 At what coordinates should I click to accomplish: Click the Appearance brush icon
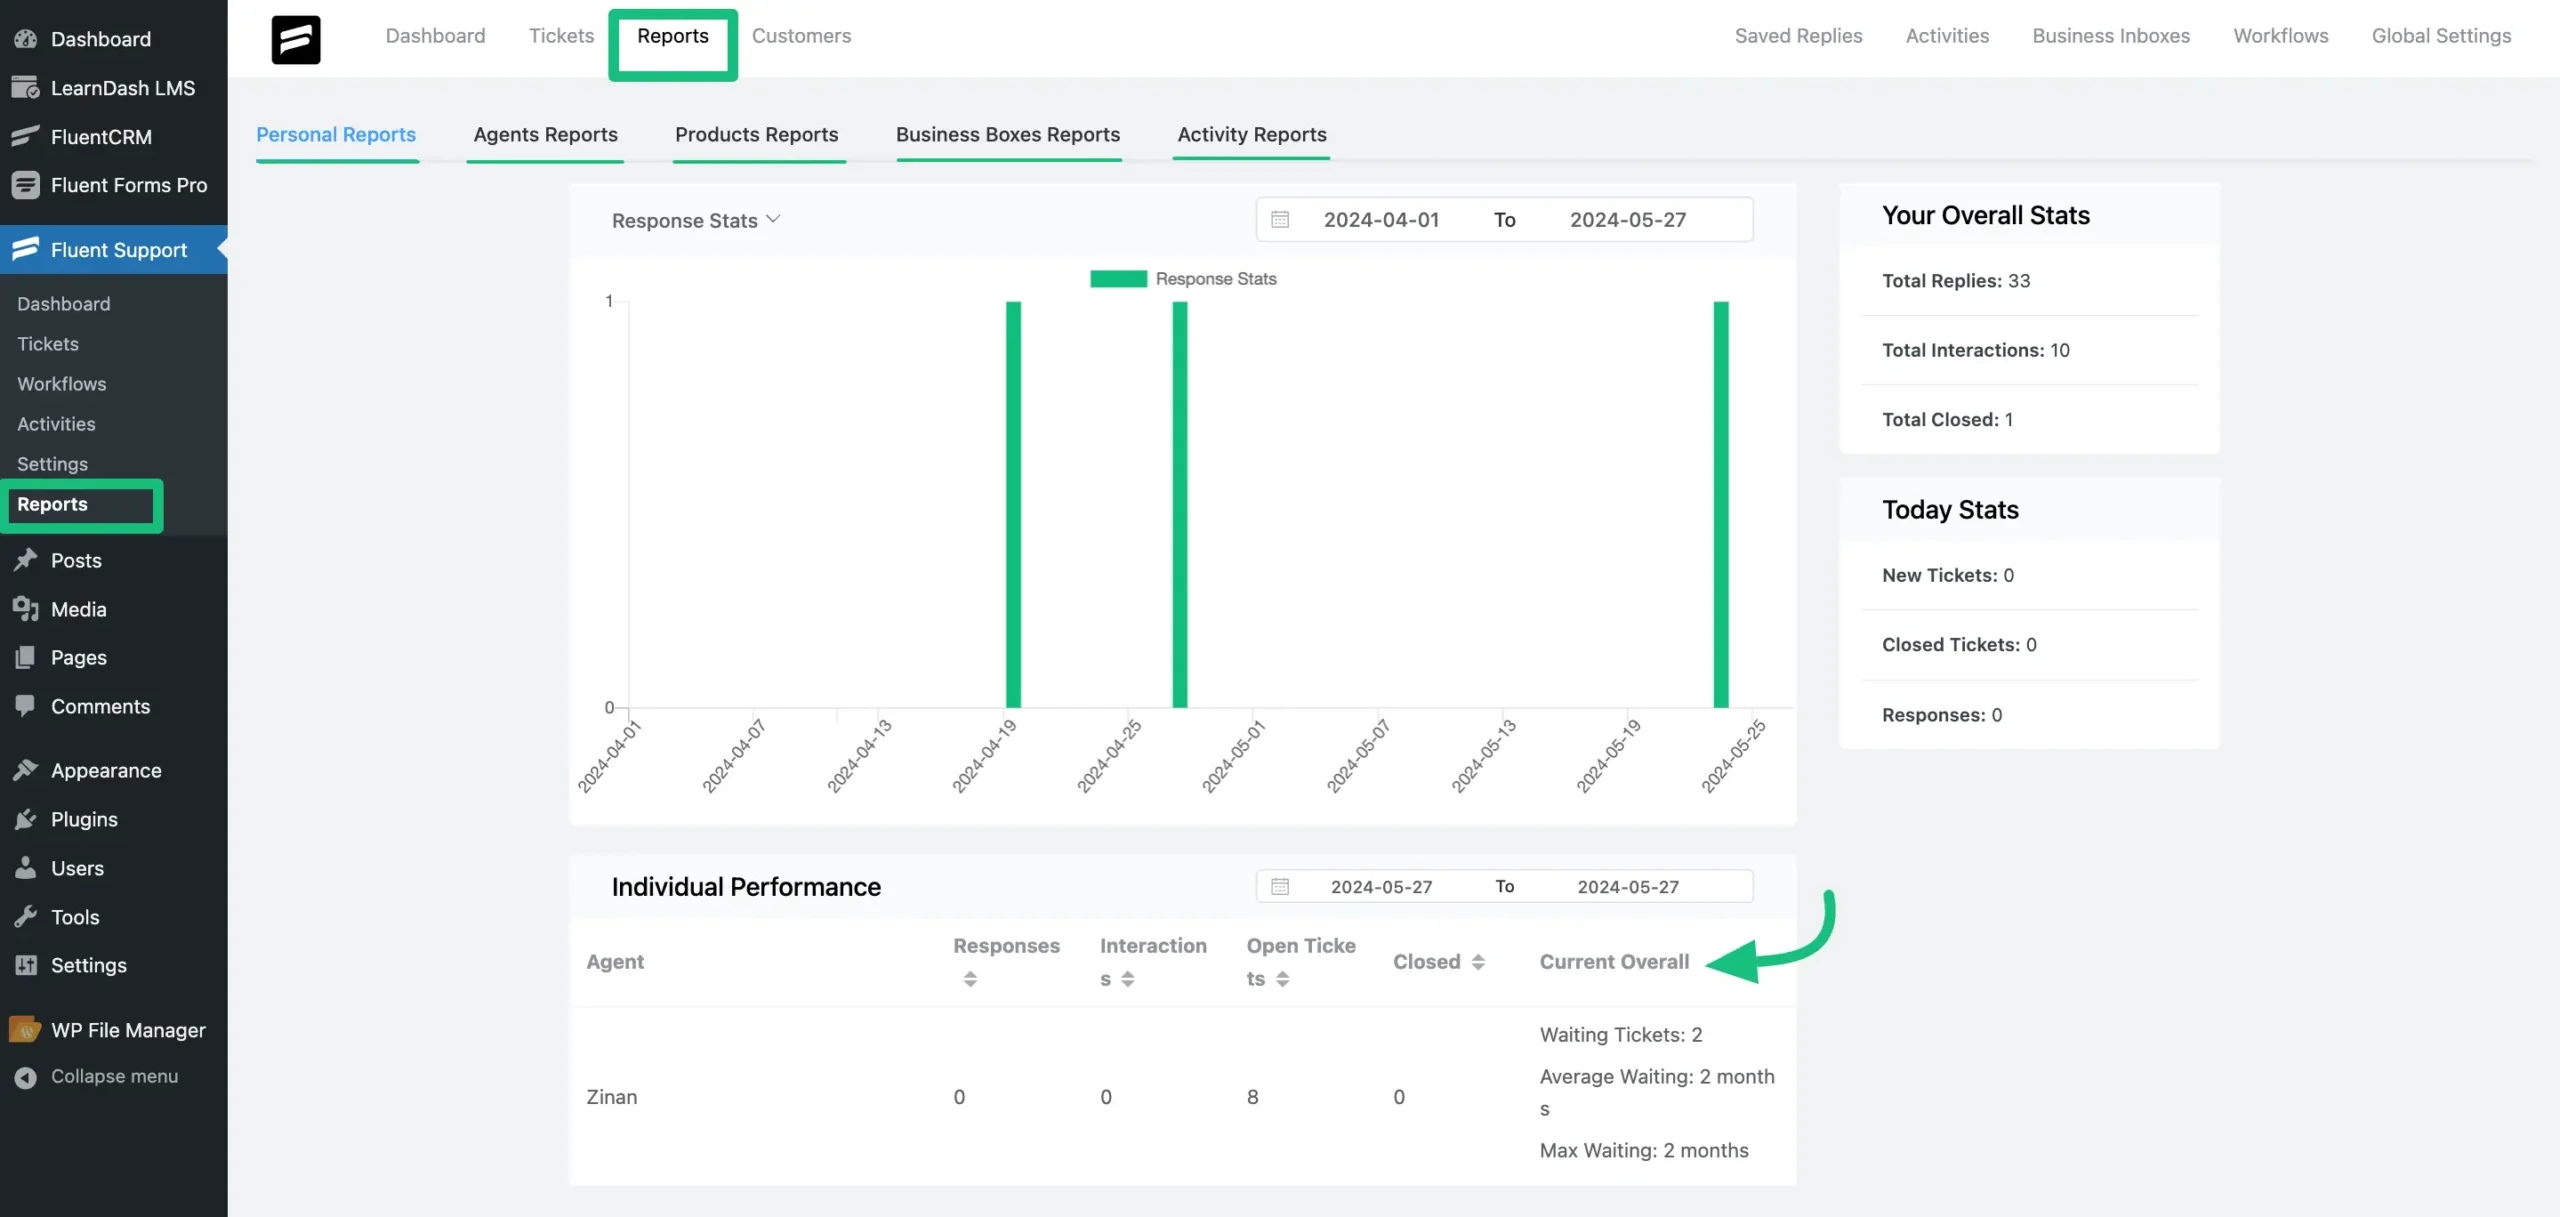click(26, 770)
